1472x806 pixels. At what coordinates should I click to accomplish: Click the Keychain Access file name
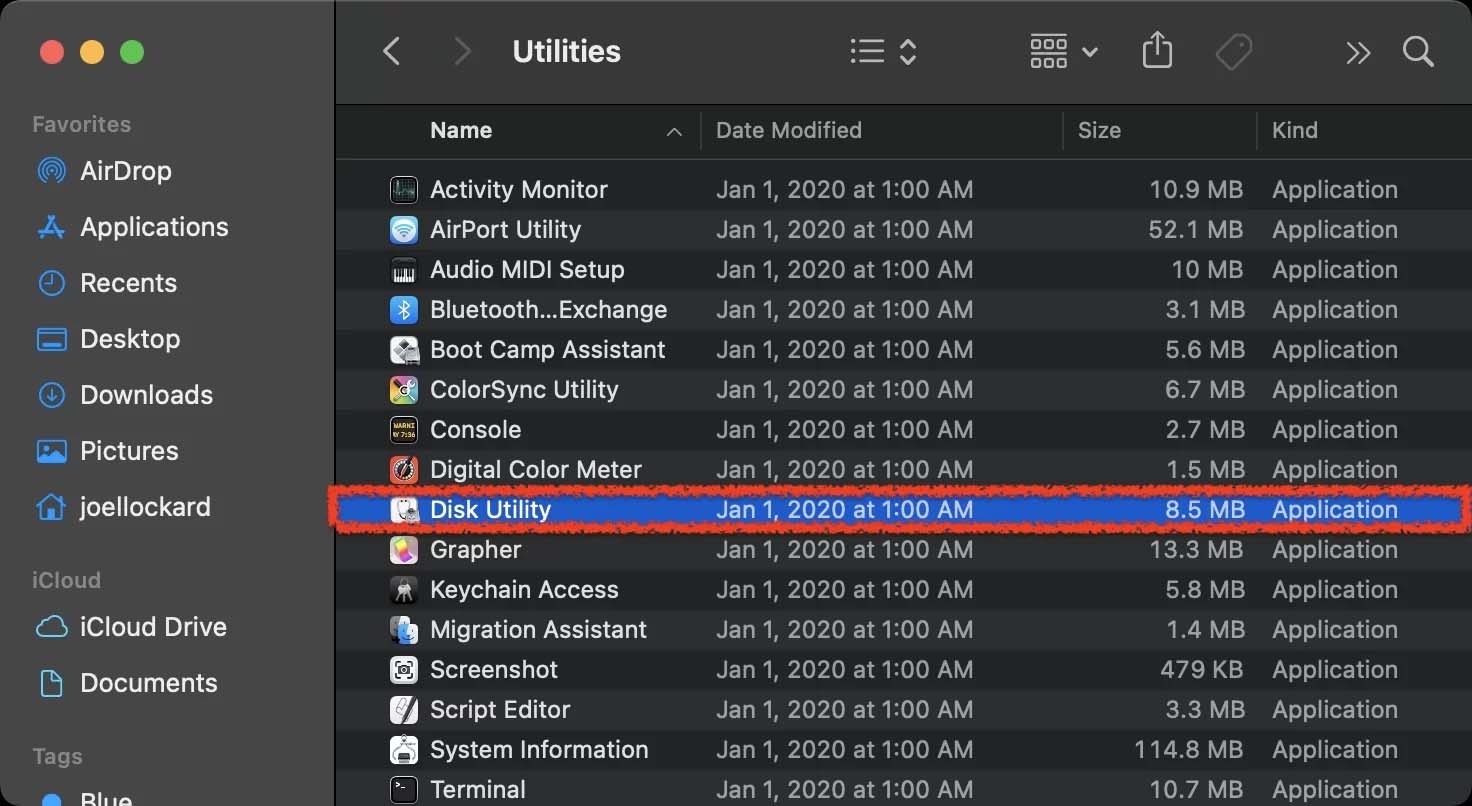[x=524, y=589]
